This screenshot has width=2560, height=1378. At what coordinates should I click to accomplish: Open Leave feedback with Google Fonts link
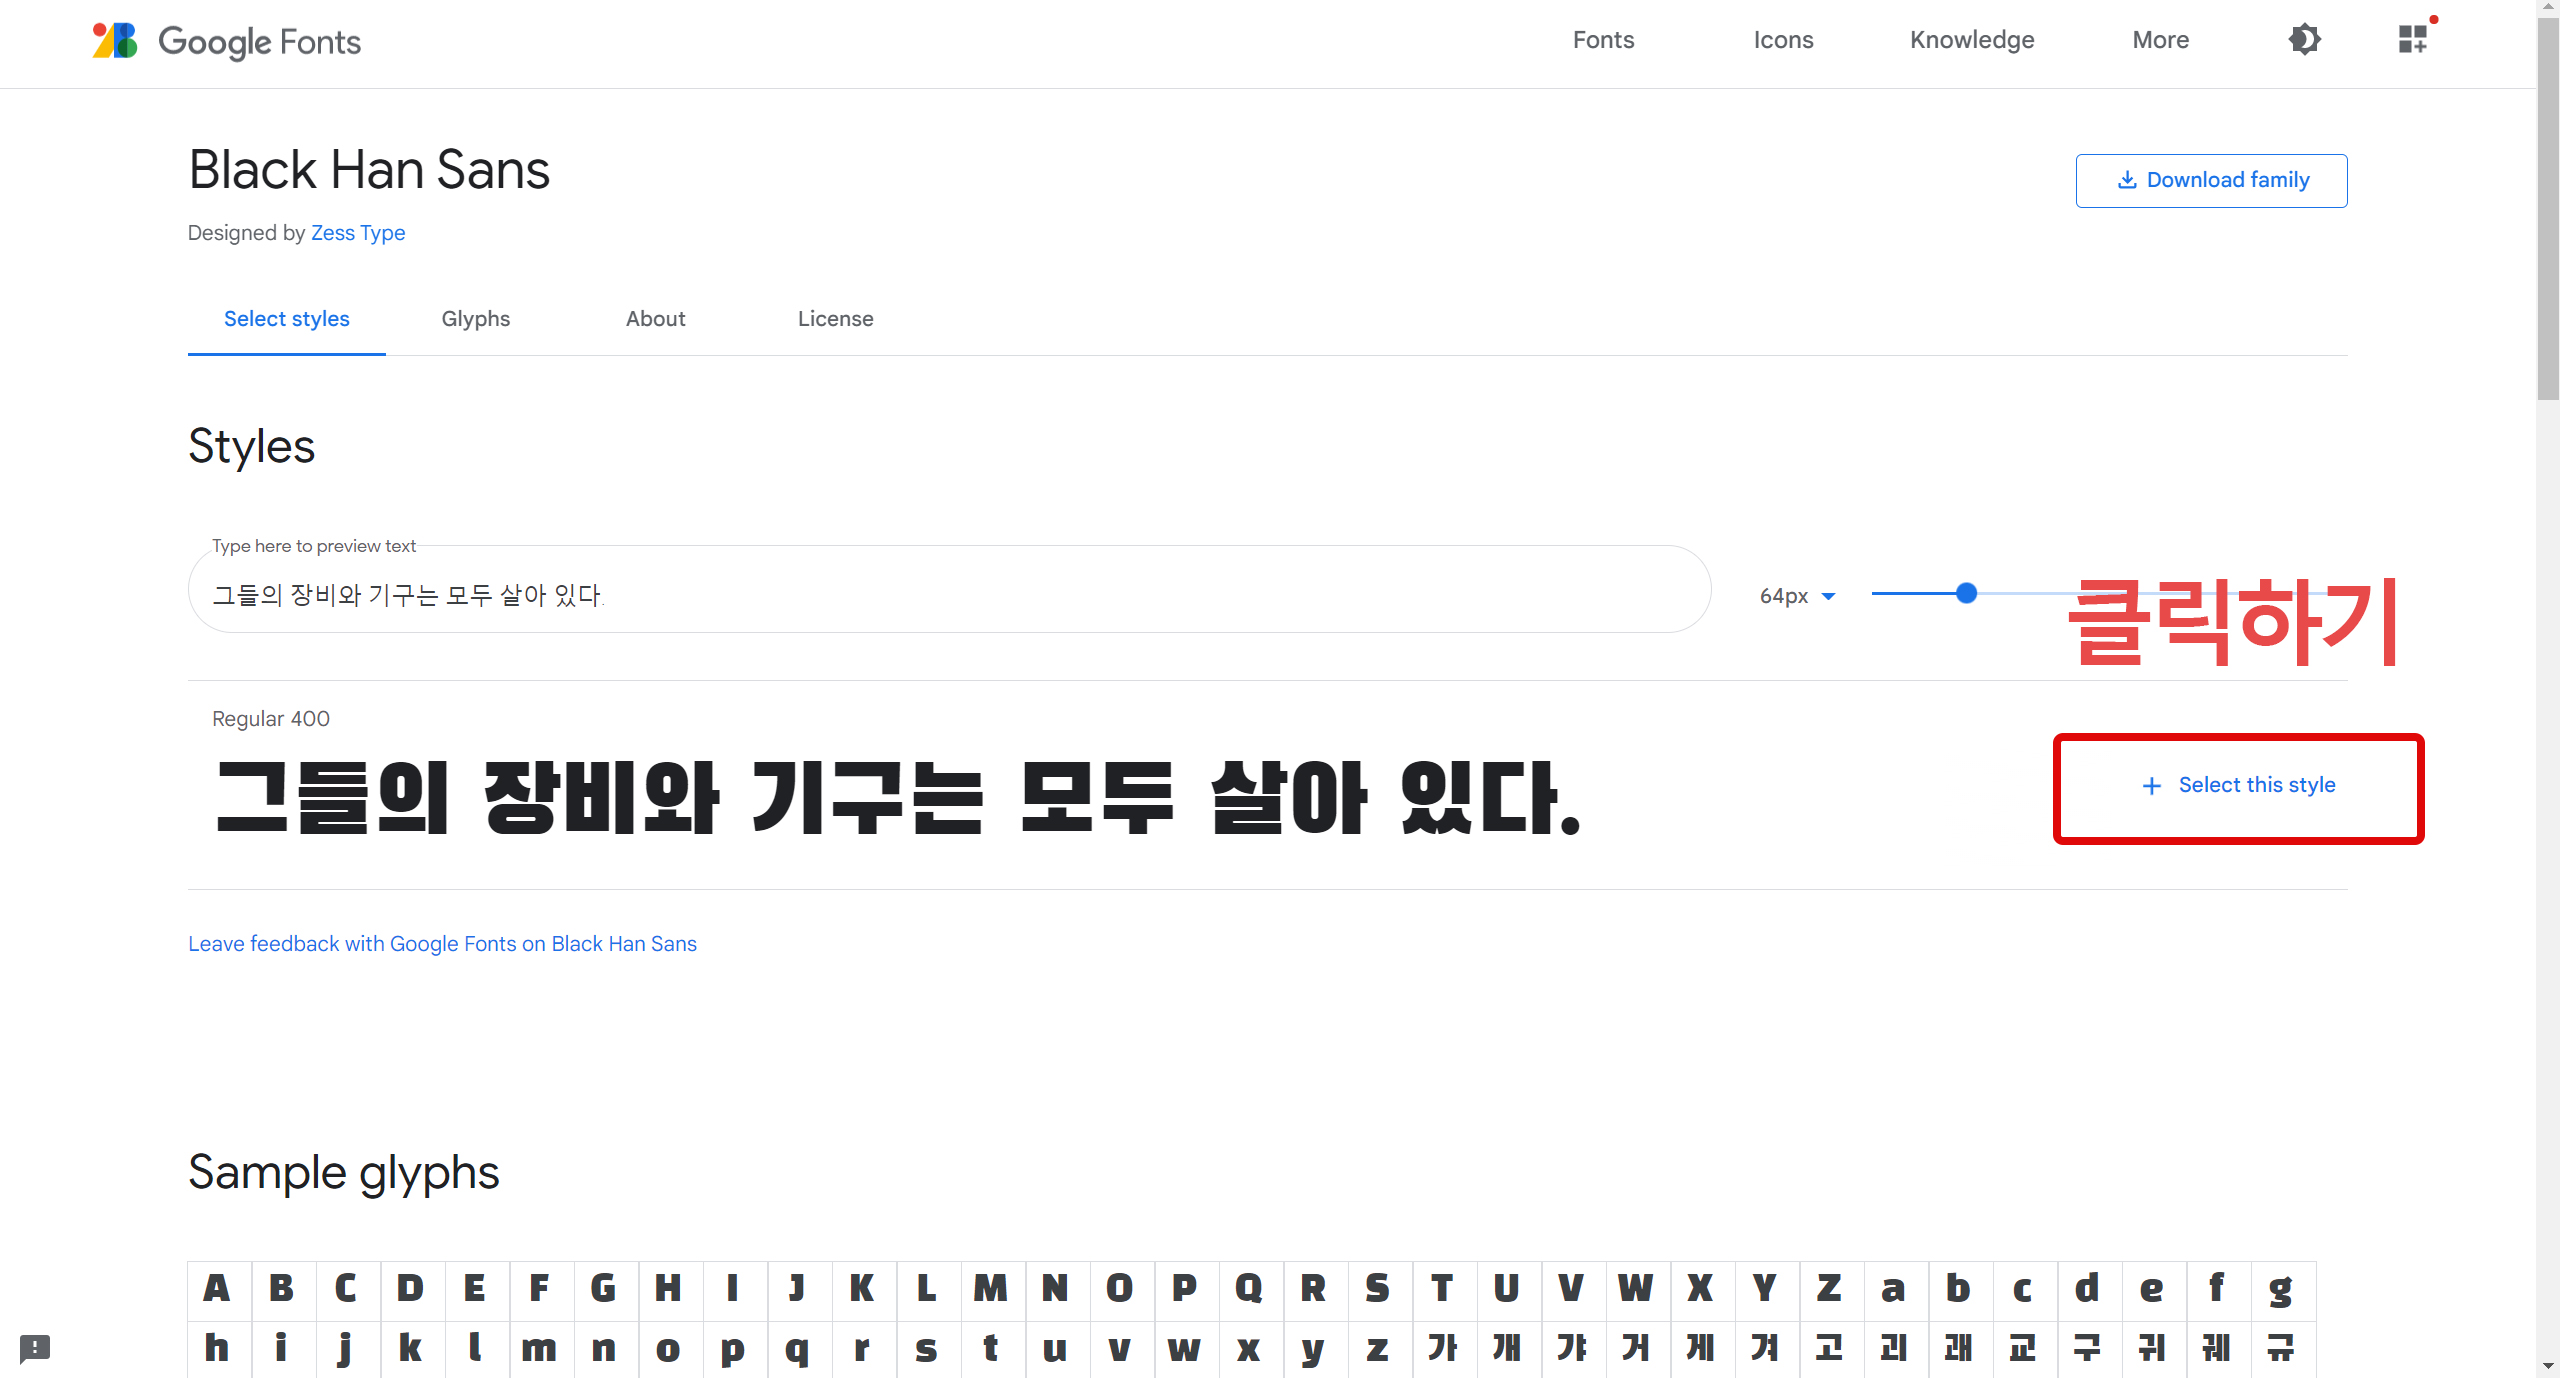(x=442, y=944)
